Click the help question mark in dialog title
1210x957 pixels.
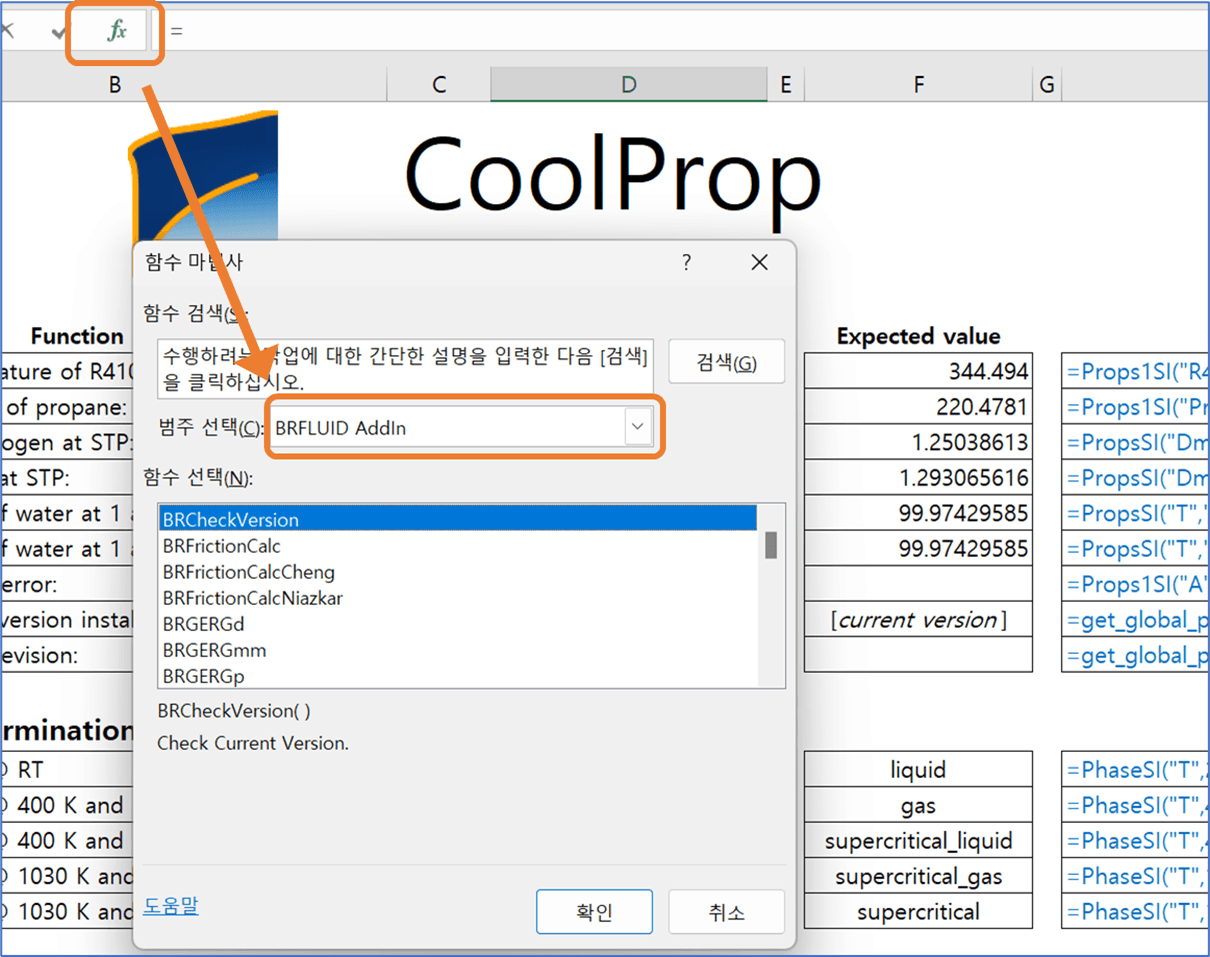coord(686,263)
